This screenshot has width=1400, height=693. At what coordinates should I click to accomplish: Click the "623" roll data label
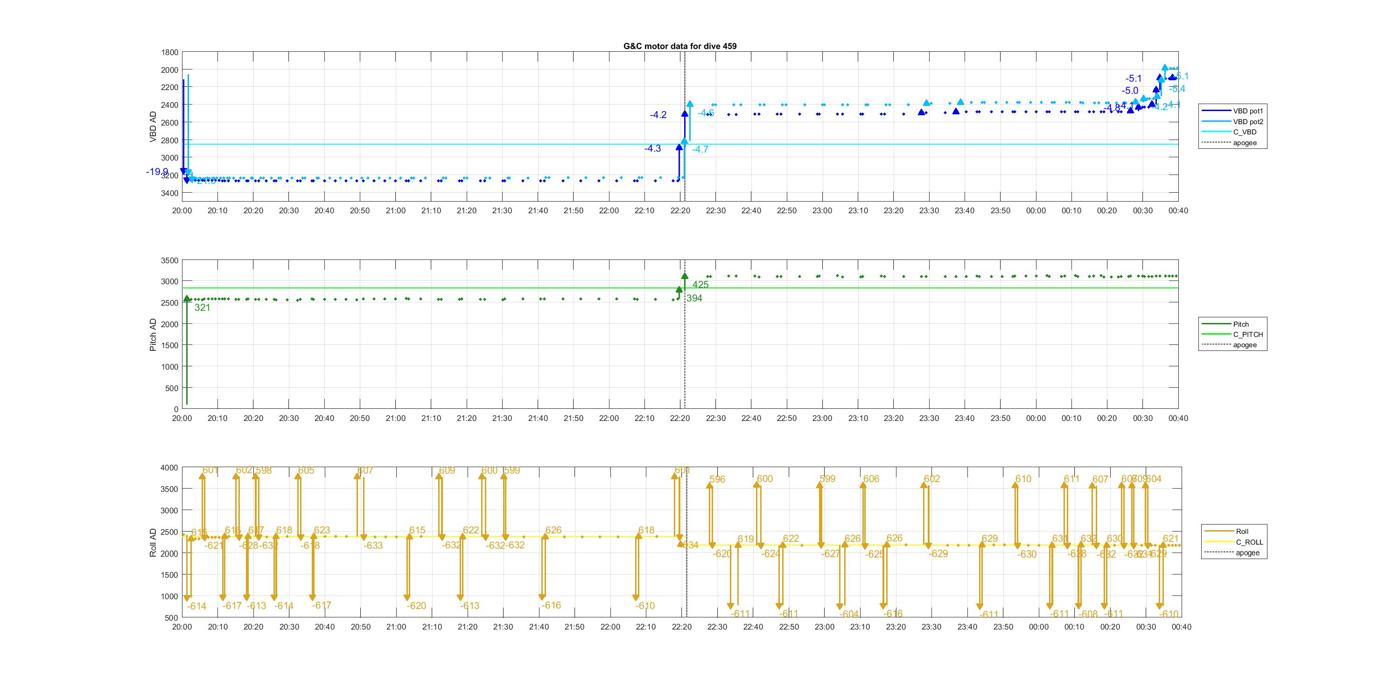click(322, 531)
